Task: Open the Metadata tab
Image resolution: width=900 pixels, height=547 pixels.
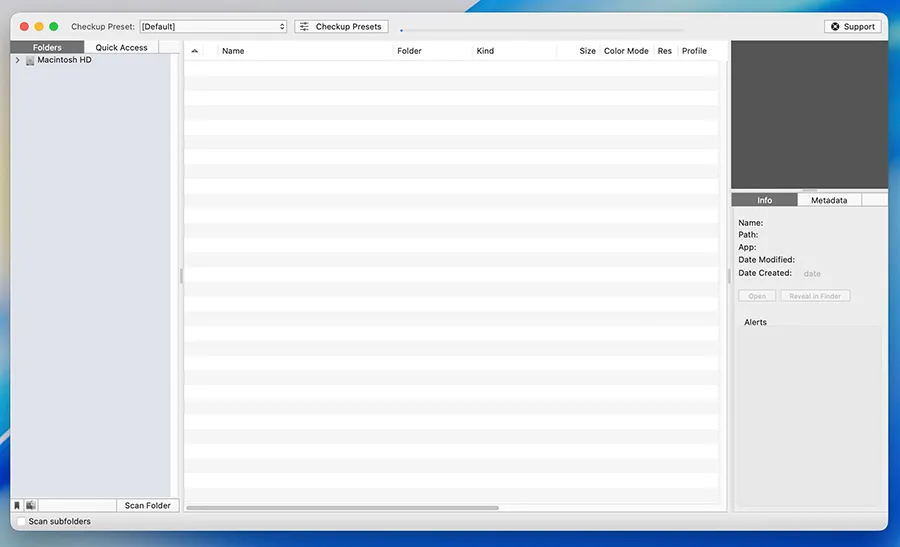Action: pyautogui.click(x=828, y=200)
